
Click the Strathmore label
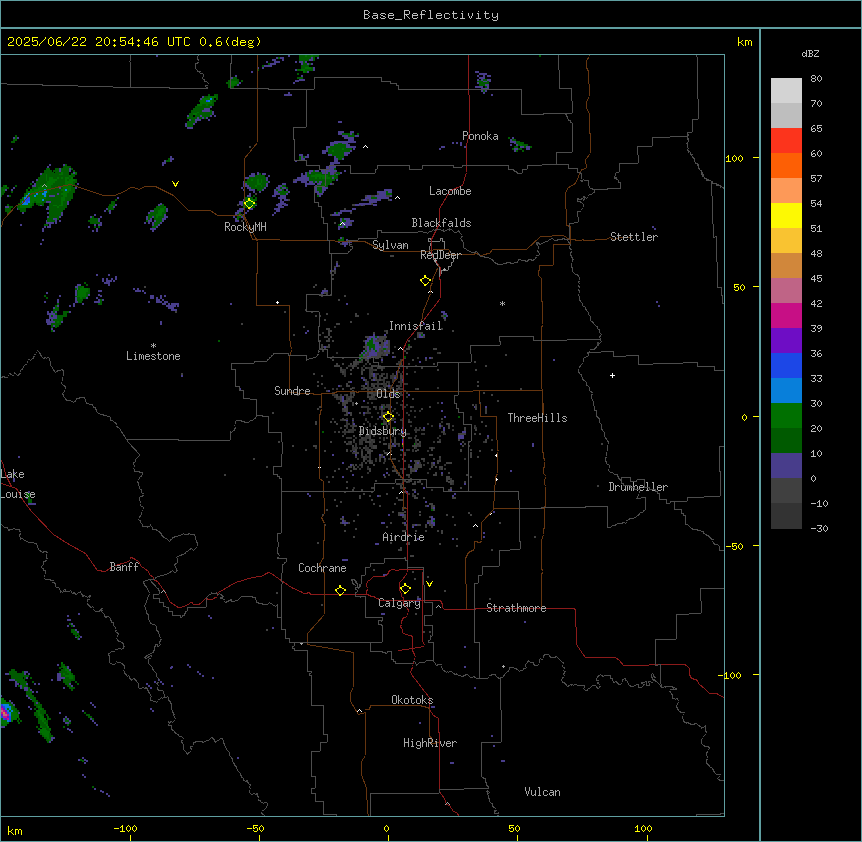pos(516,608)
